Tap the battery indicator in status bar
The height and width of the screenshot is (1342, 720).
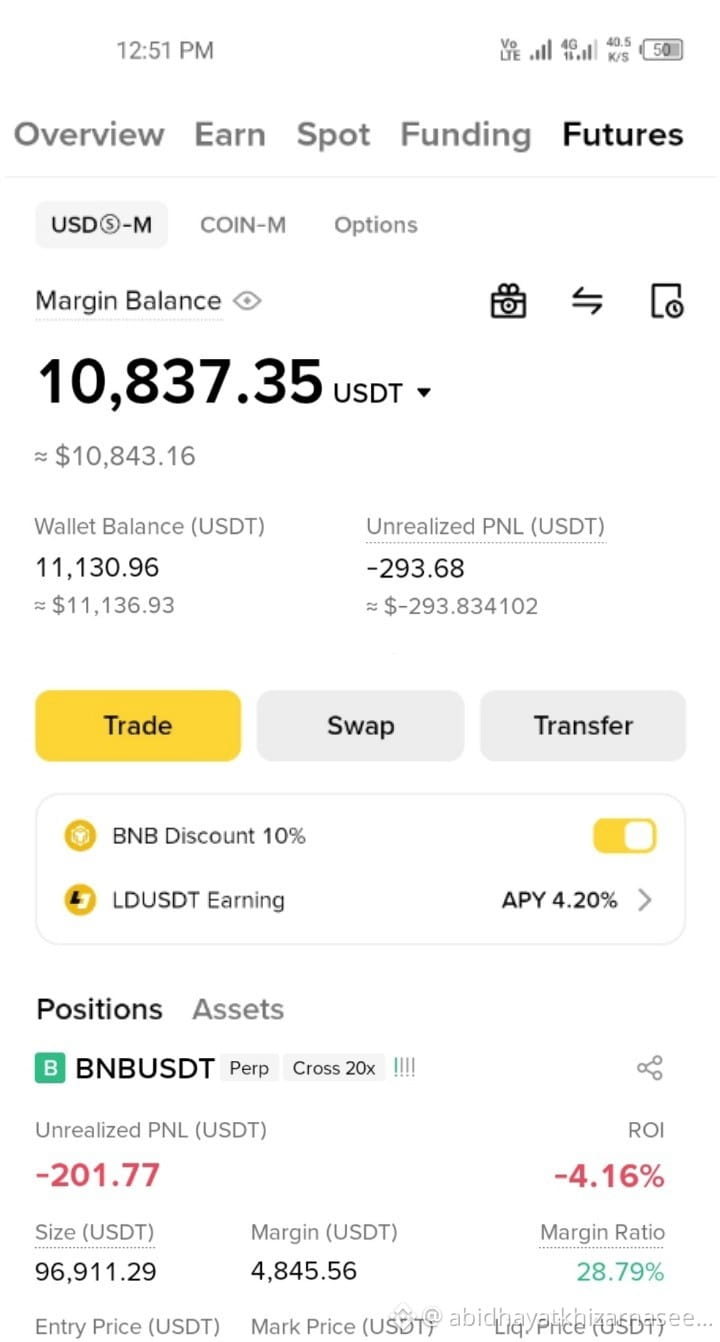tap(662, 49)
